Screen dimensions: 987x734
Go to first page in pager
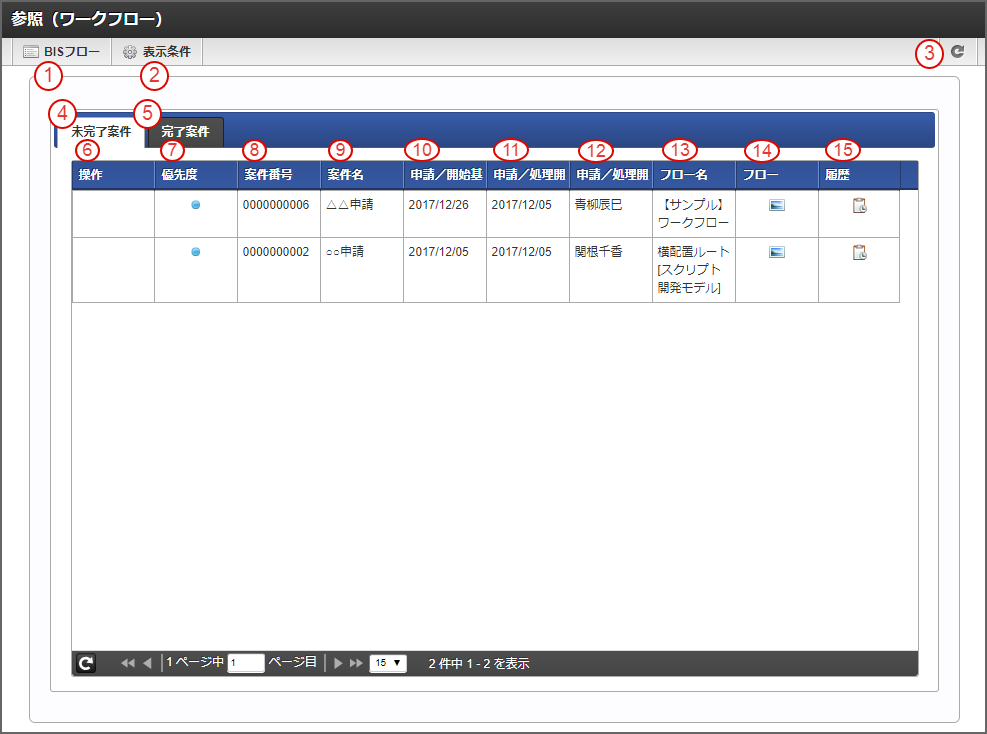(x=128, y=663)
